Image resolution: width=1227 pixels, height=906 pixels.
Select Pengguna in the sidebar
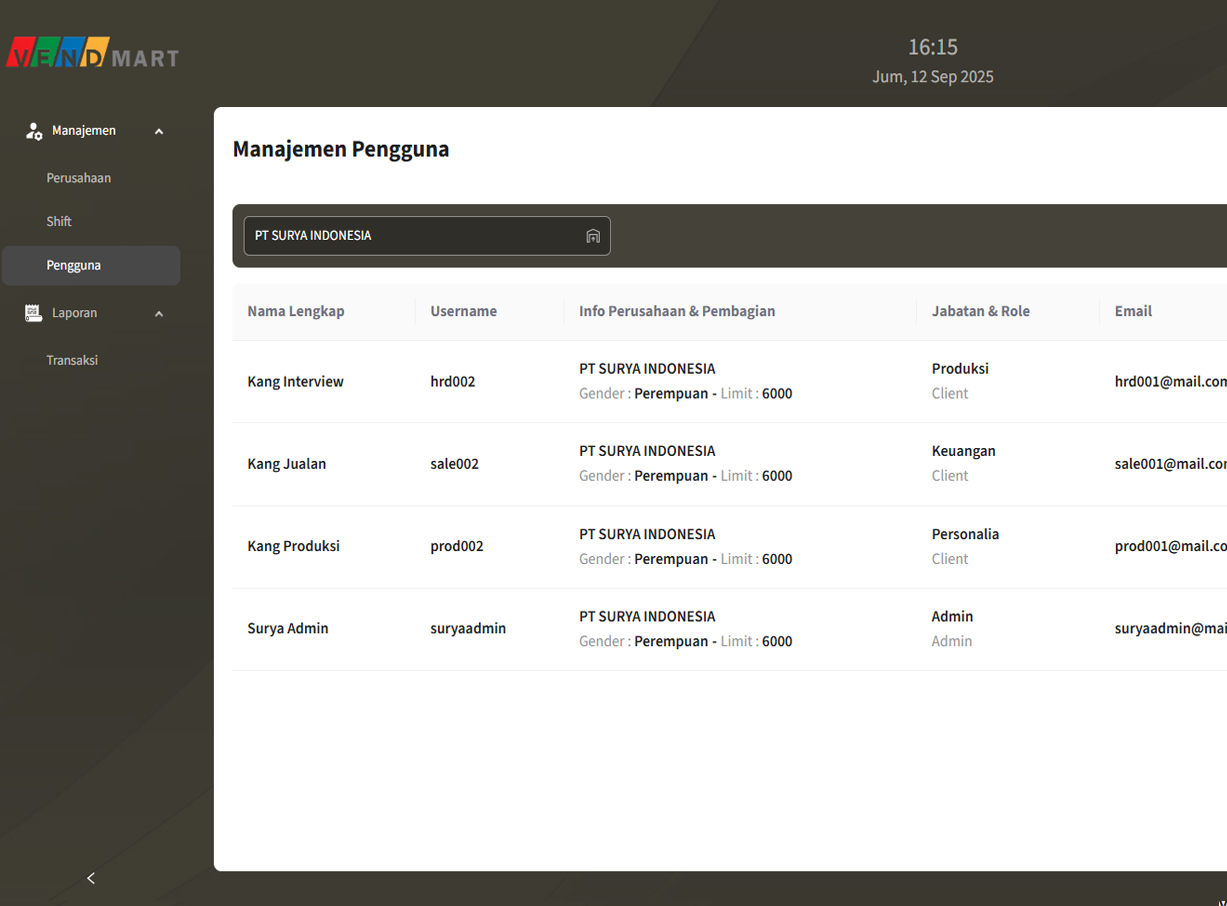pyautogui.click(x=74, y=265)
